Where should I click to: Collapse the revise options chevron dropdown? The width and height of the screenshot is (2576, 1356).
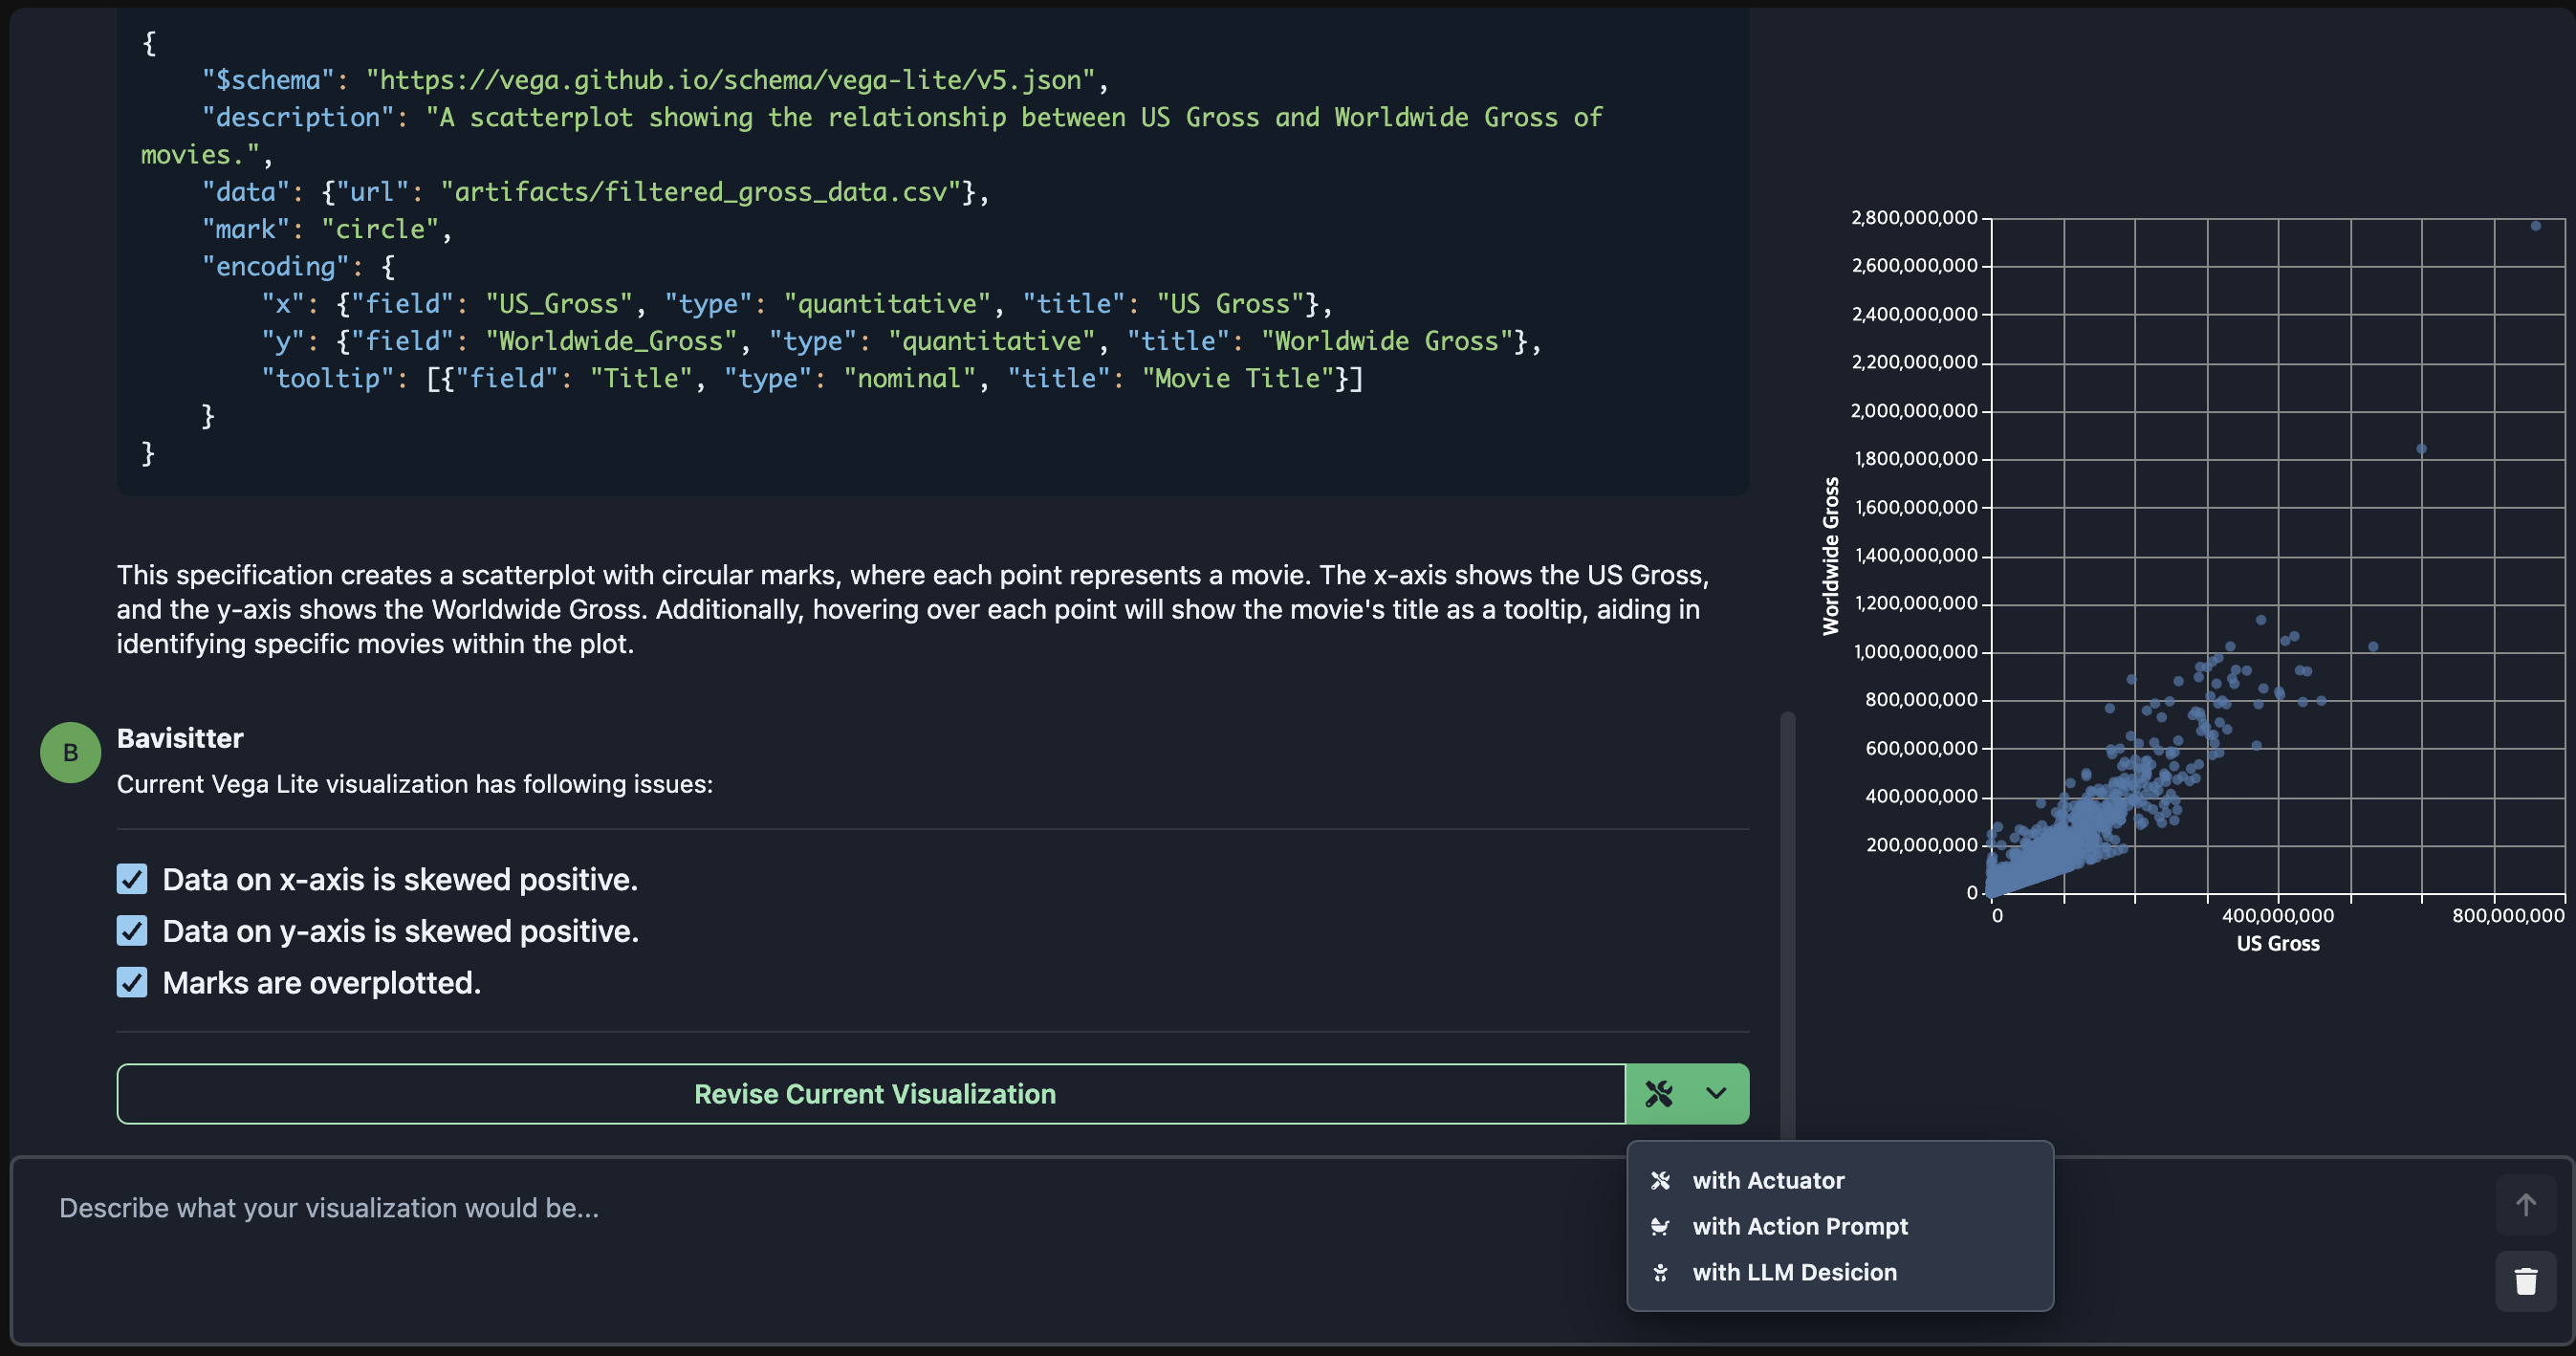point(1716,1094)
